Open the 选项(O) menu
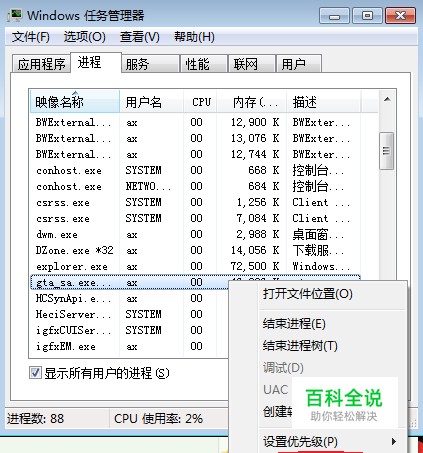 click(x=85, y=37)
